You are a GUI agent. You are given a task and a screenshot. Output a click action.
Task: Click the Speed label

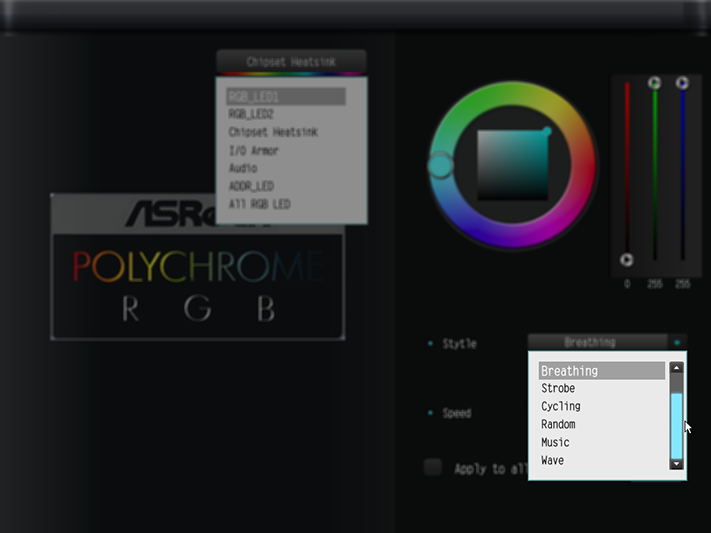(457, 413)
